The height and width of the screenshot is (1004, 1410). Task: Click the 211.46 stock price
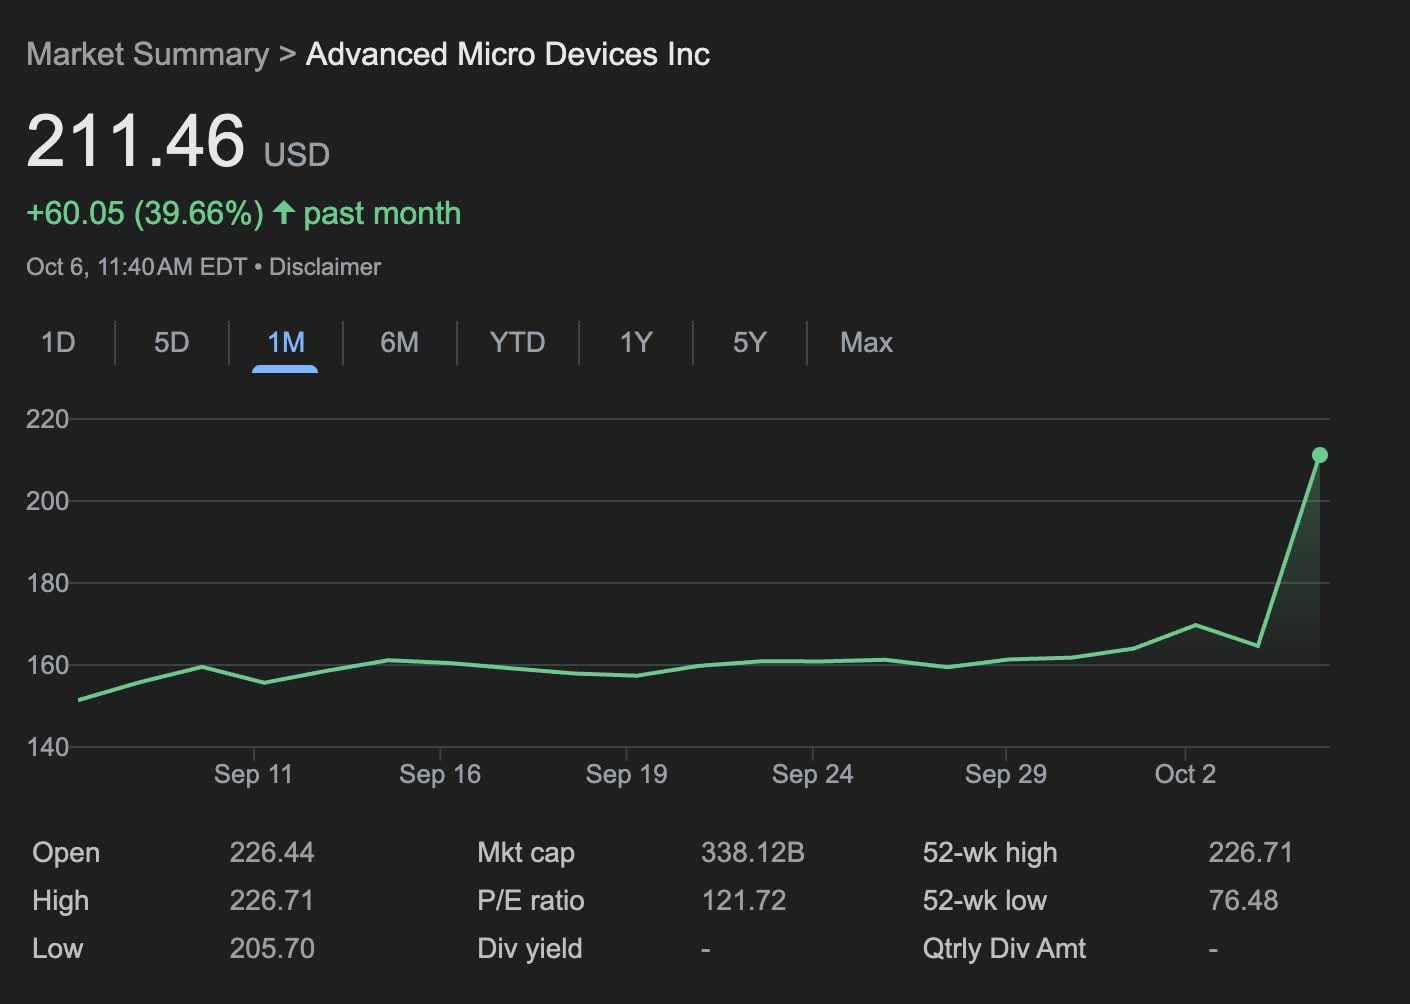tap(136, 140)
